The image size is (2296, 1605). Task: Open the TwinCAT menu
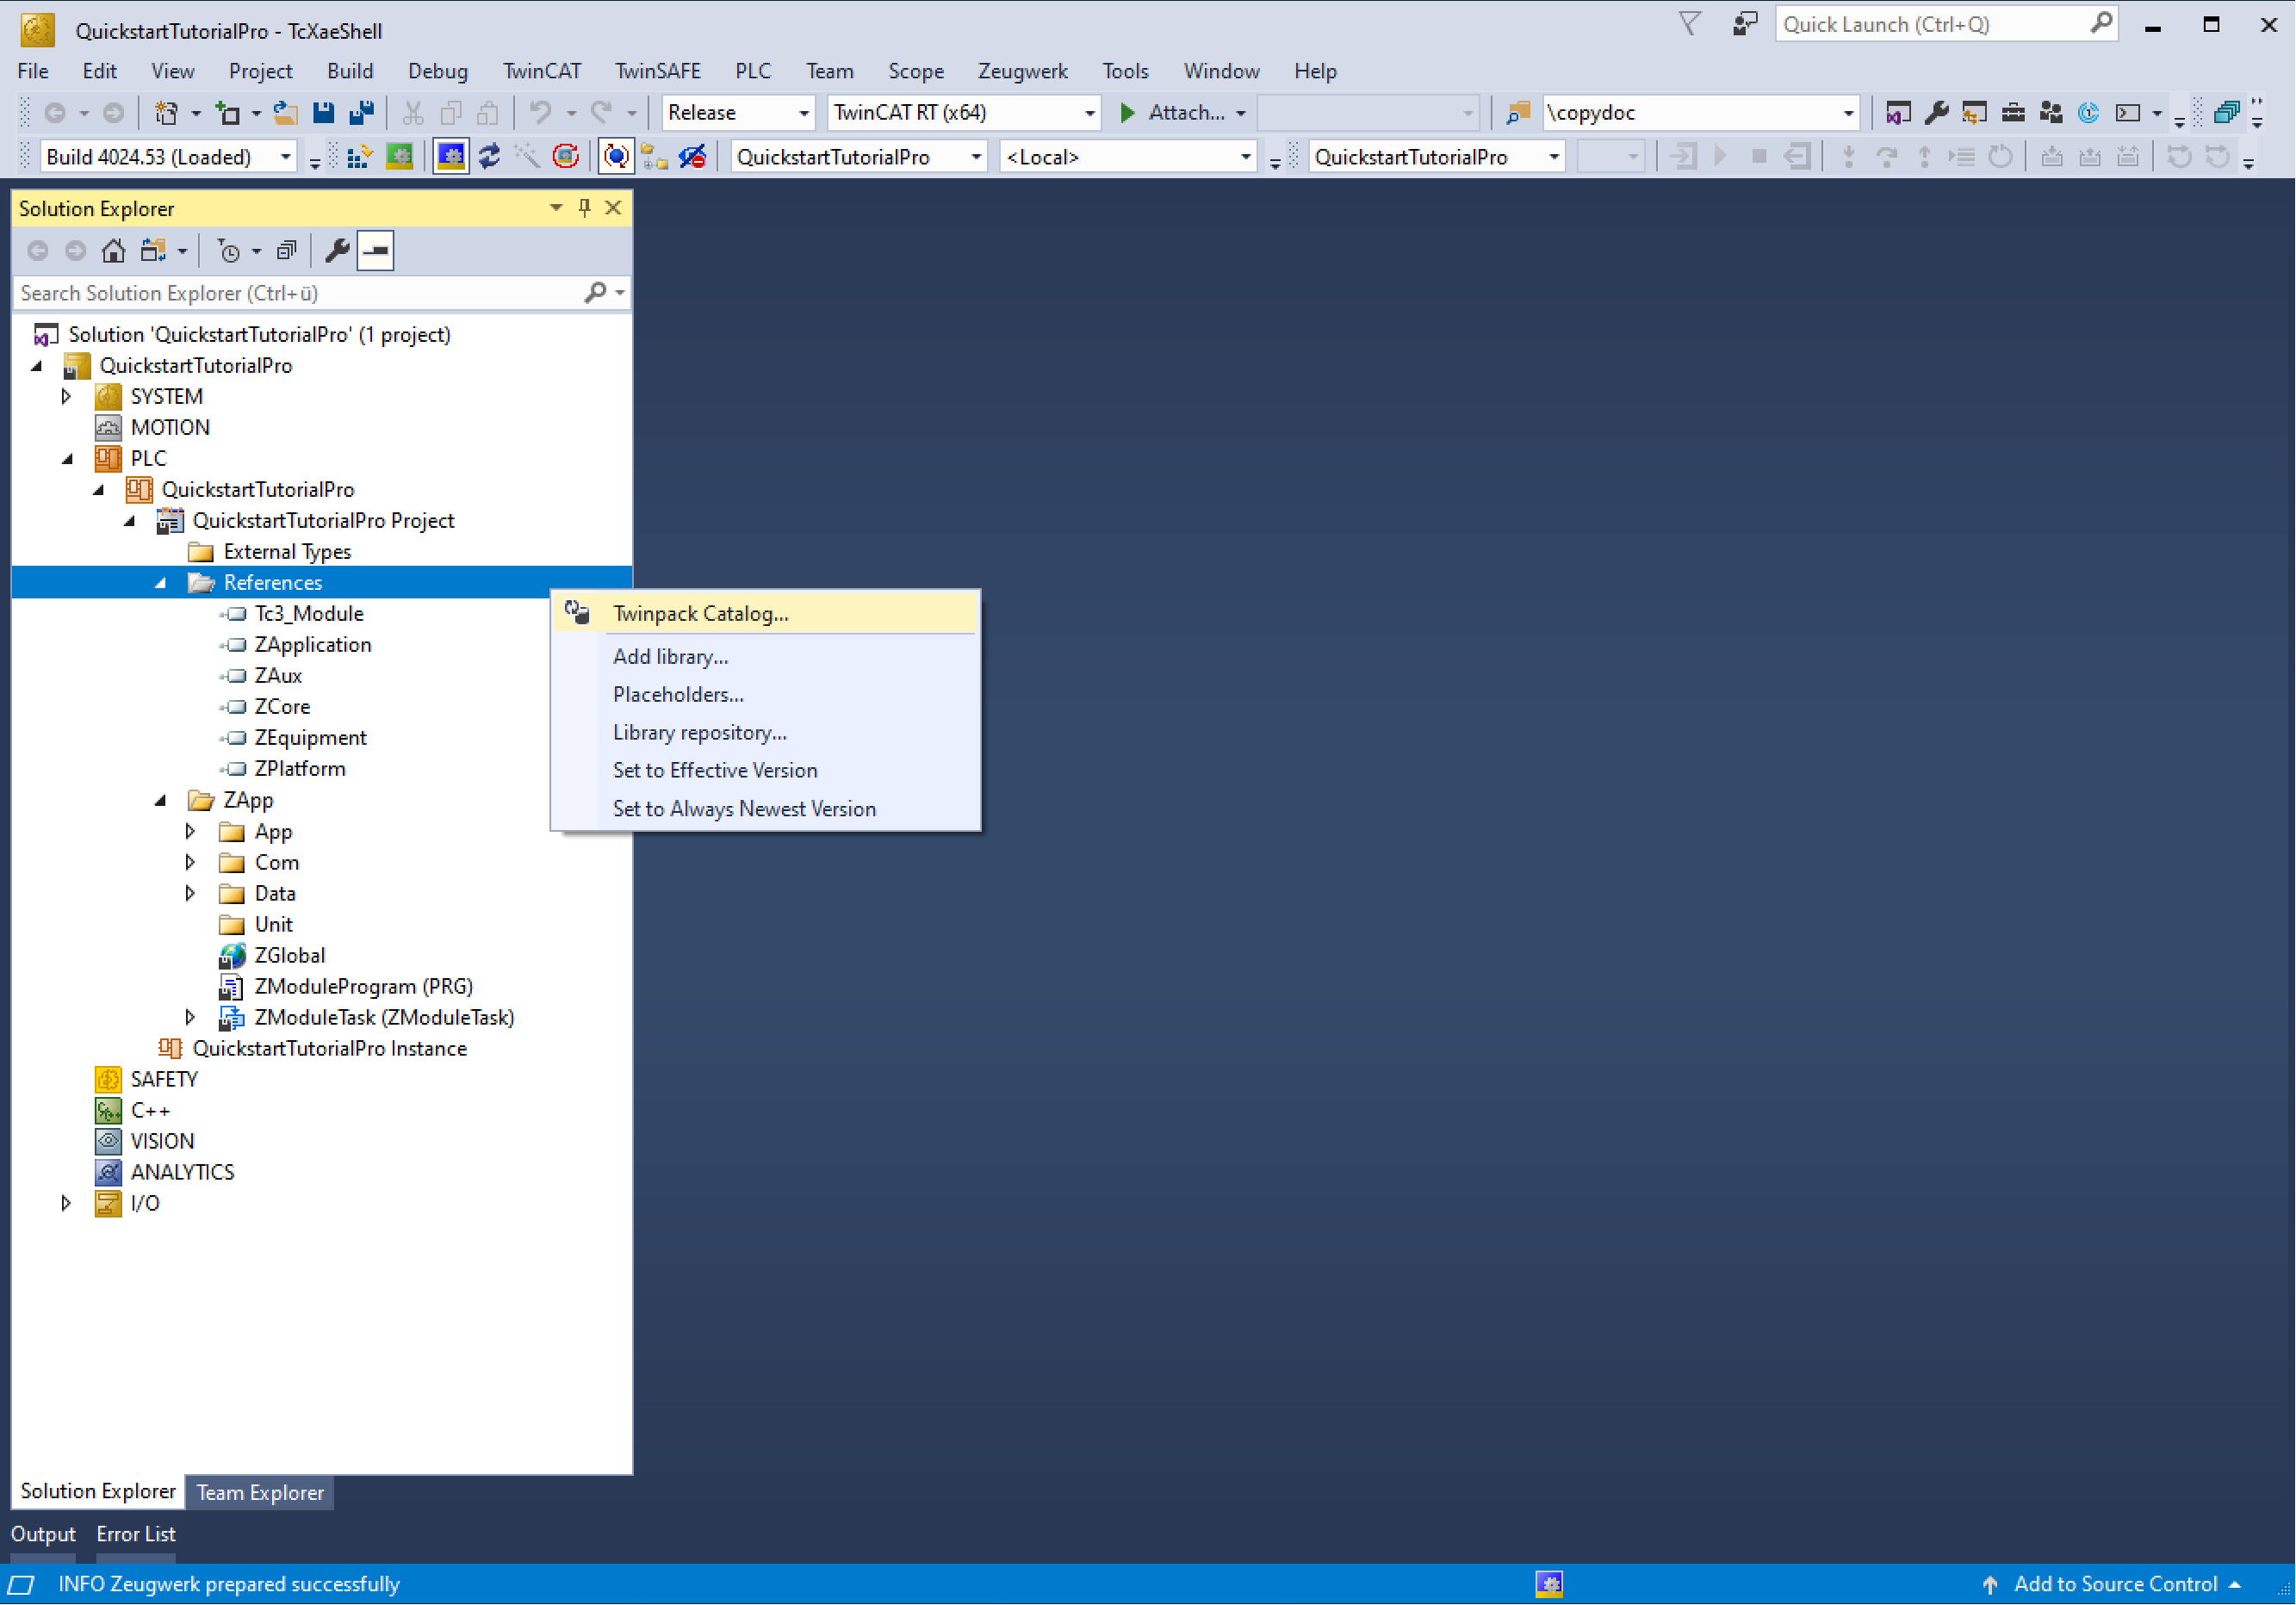[542, 71]
